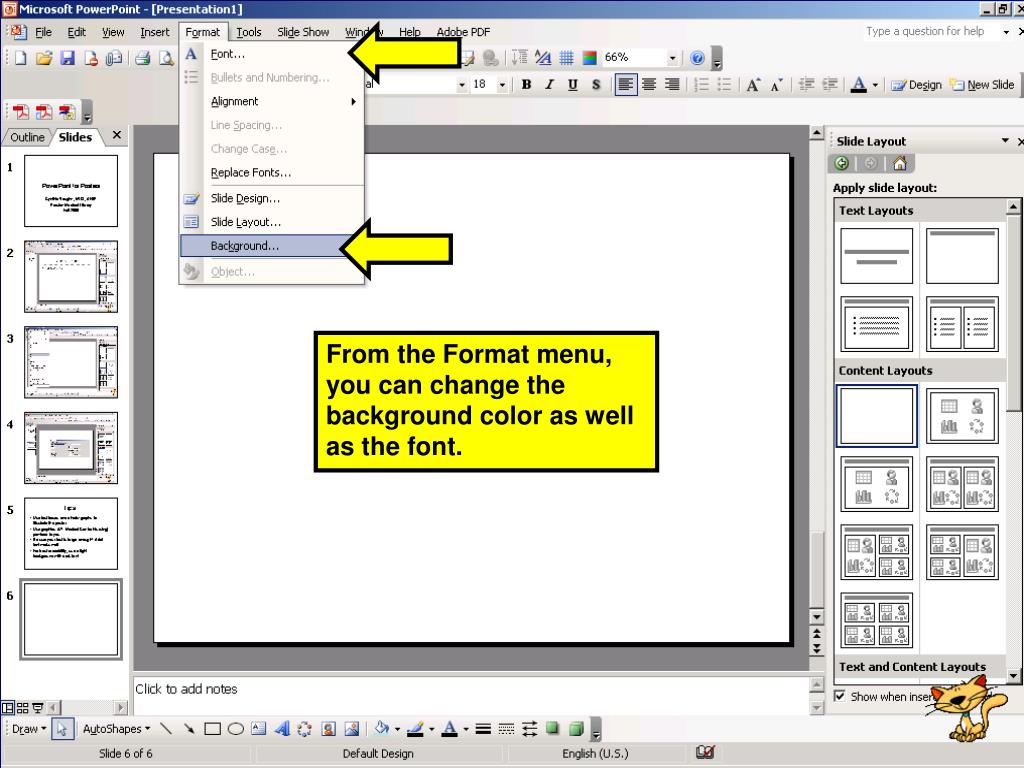Click the Shadow Style icon
Screen dimensions: 1024x768
(x=552, y=728)
